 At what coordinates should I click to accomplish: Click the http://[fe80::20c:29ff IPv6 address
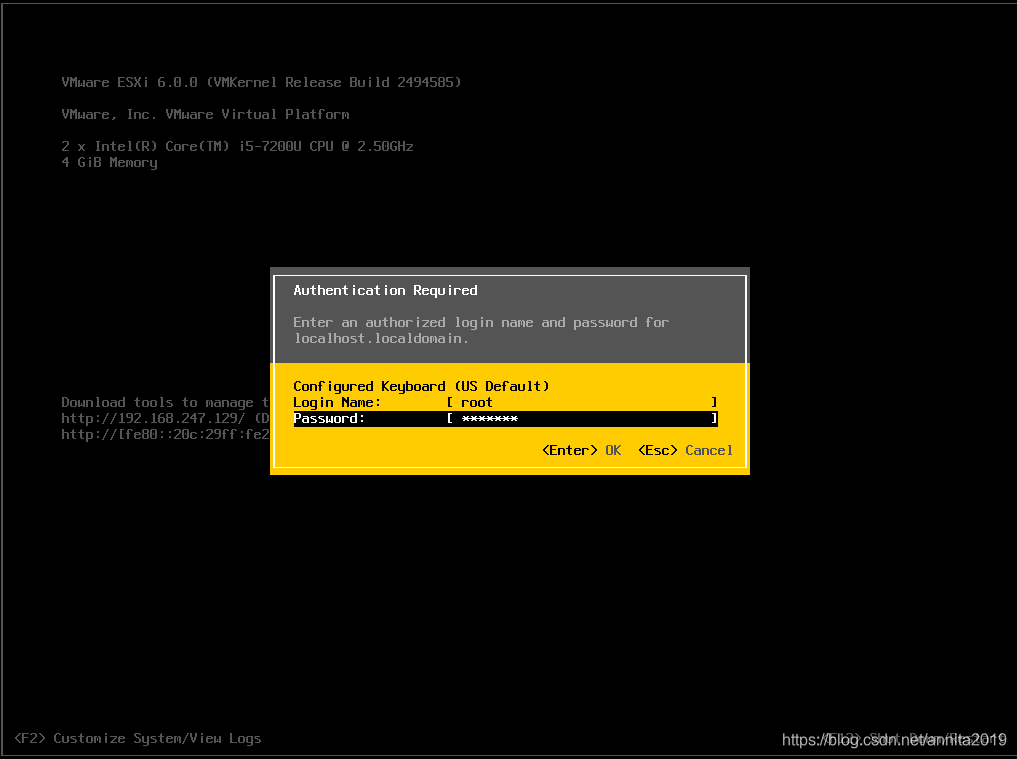[x=165, y=435]
